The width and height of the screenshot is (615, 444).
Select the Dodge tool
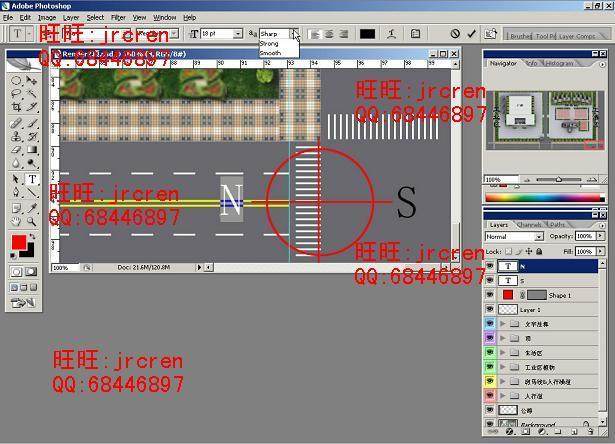(x=32, y=163)
